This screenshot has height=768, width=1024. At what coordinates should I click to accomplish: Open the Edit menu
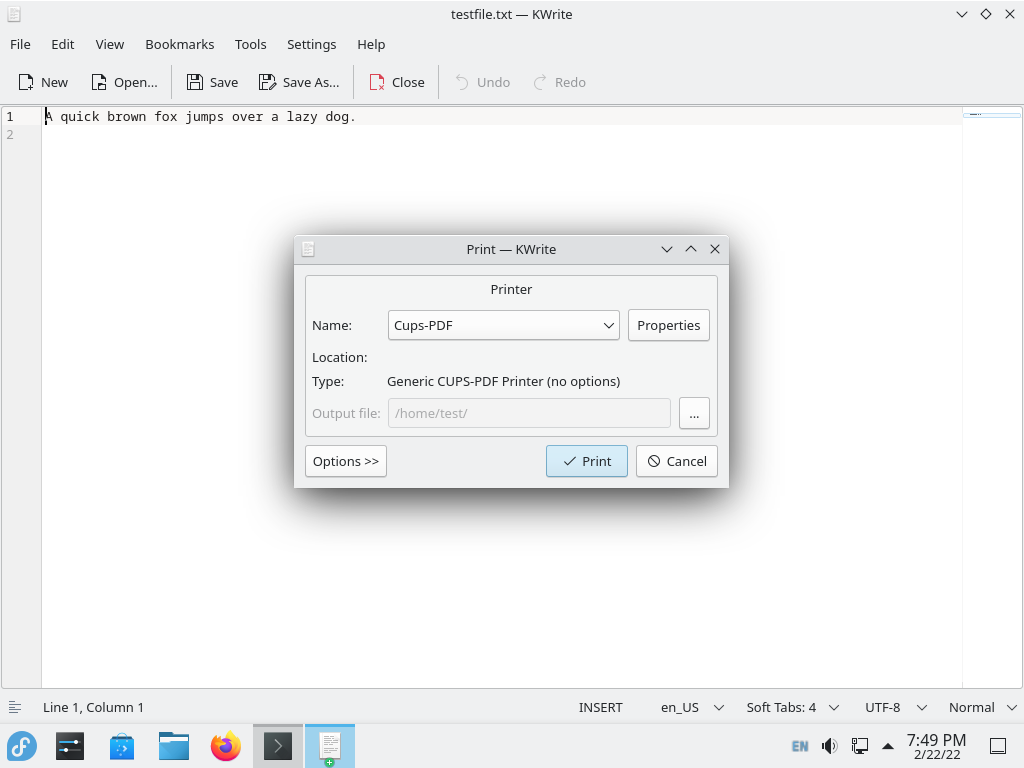pyautogui.click(x=63, y=44)
